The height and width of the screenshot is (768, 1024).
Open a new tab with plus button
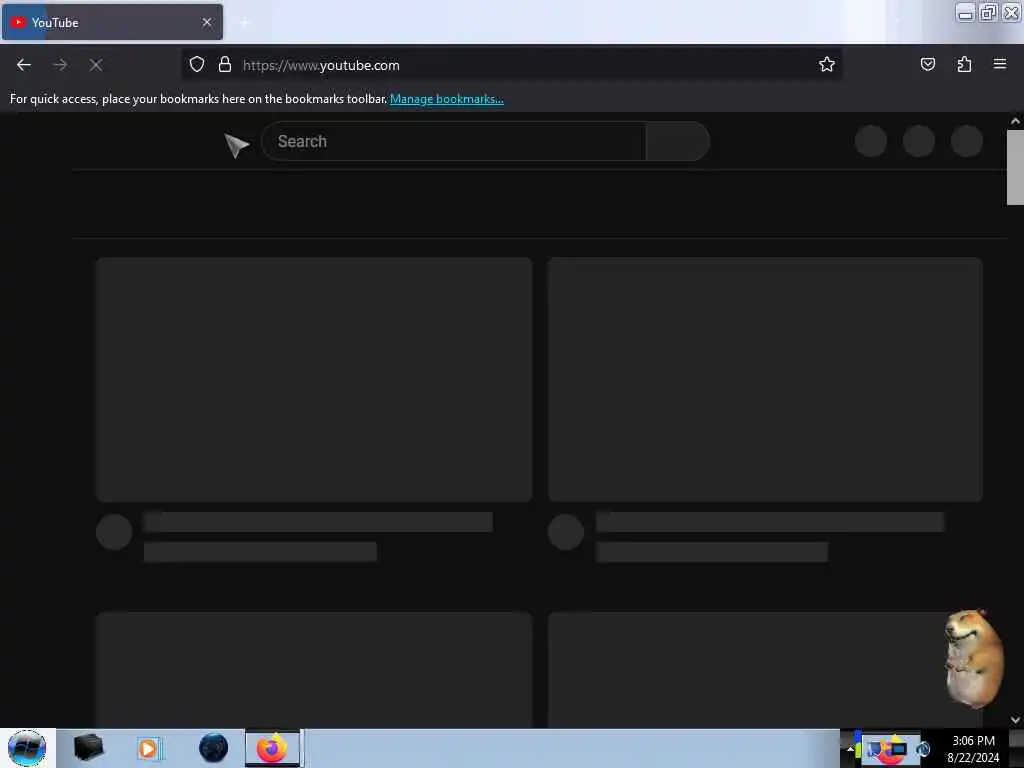(244, 22)
